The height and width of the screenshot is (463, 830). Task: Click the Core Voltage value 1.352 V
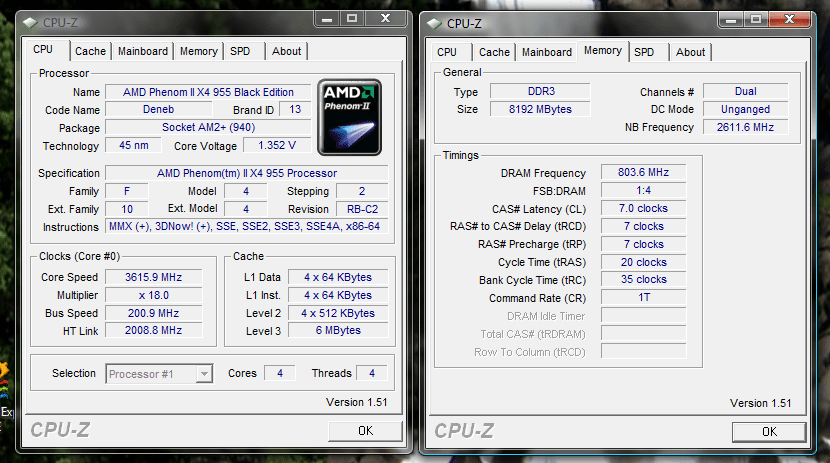pos(277,146)
